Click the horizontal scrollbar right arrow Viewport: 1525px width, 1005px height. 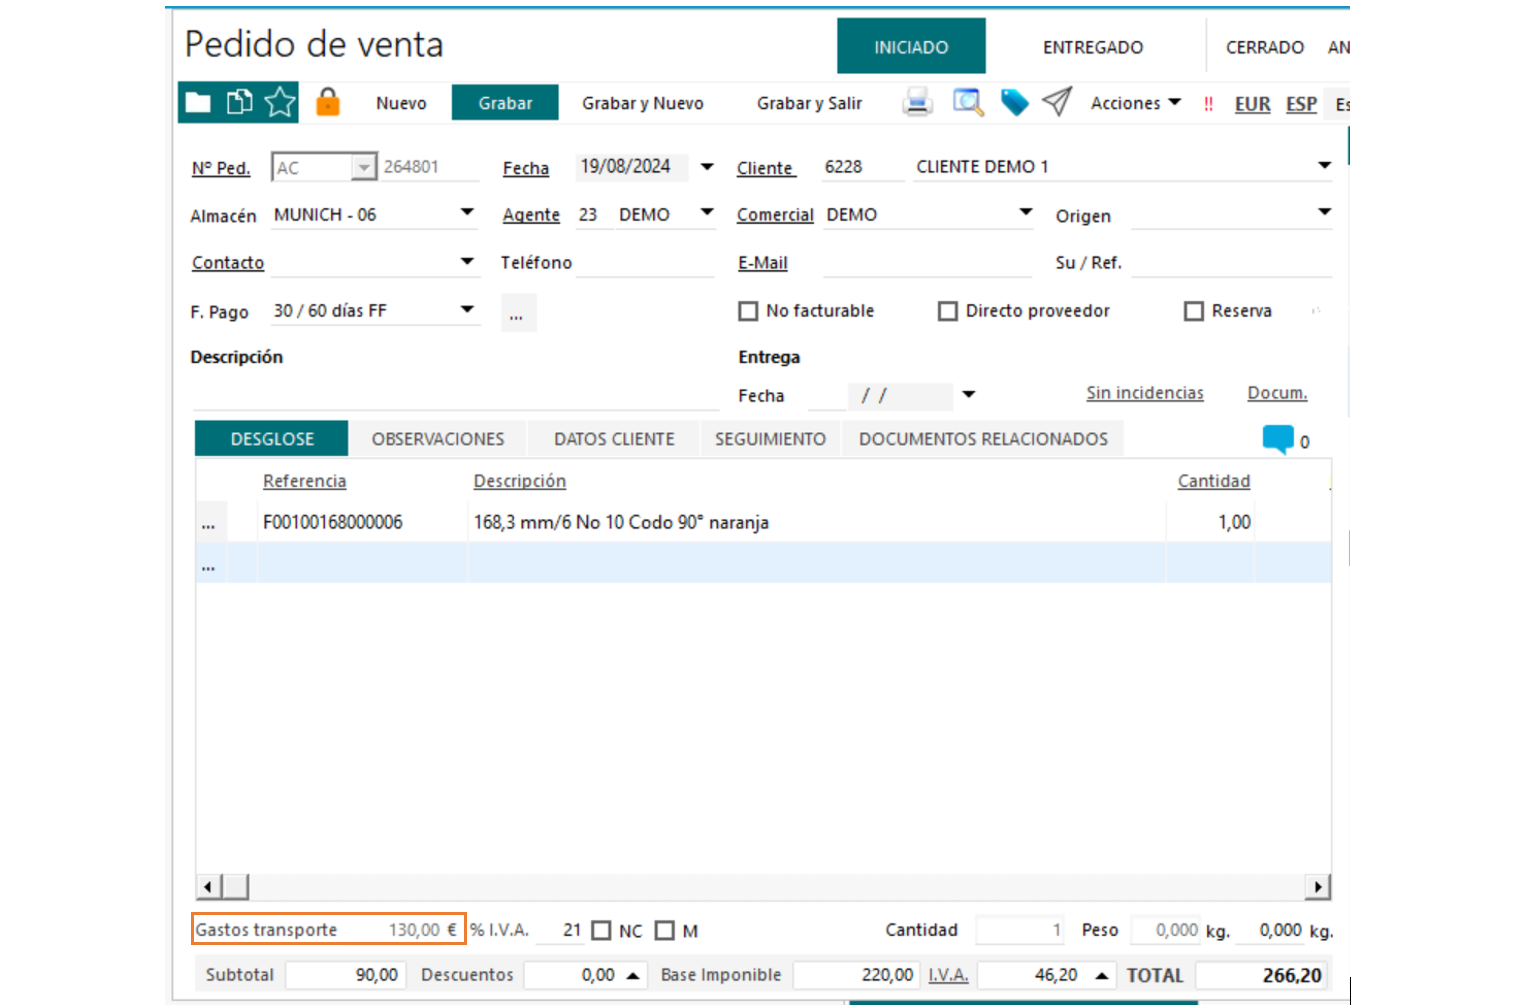coord(1318,887)
